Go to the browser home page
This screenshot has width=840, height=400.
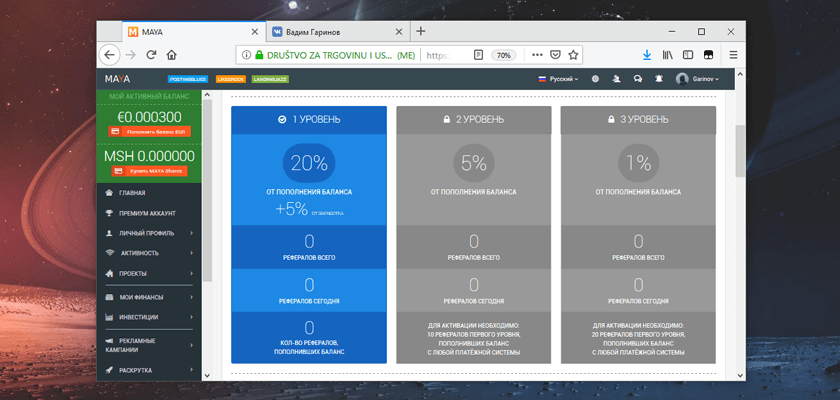coord(171,55)
